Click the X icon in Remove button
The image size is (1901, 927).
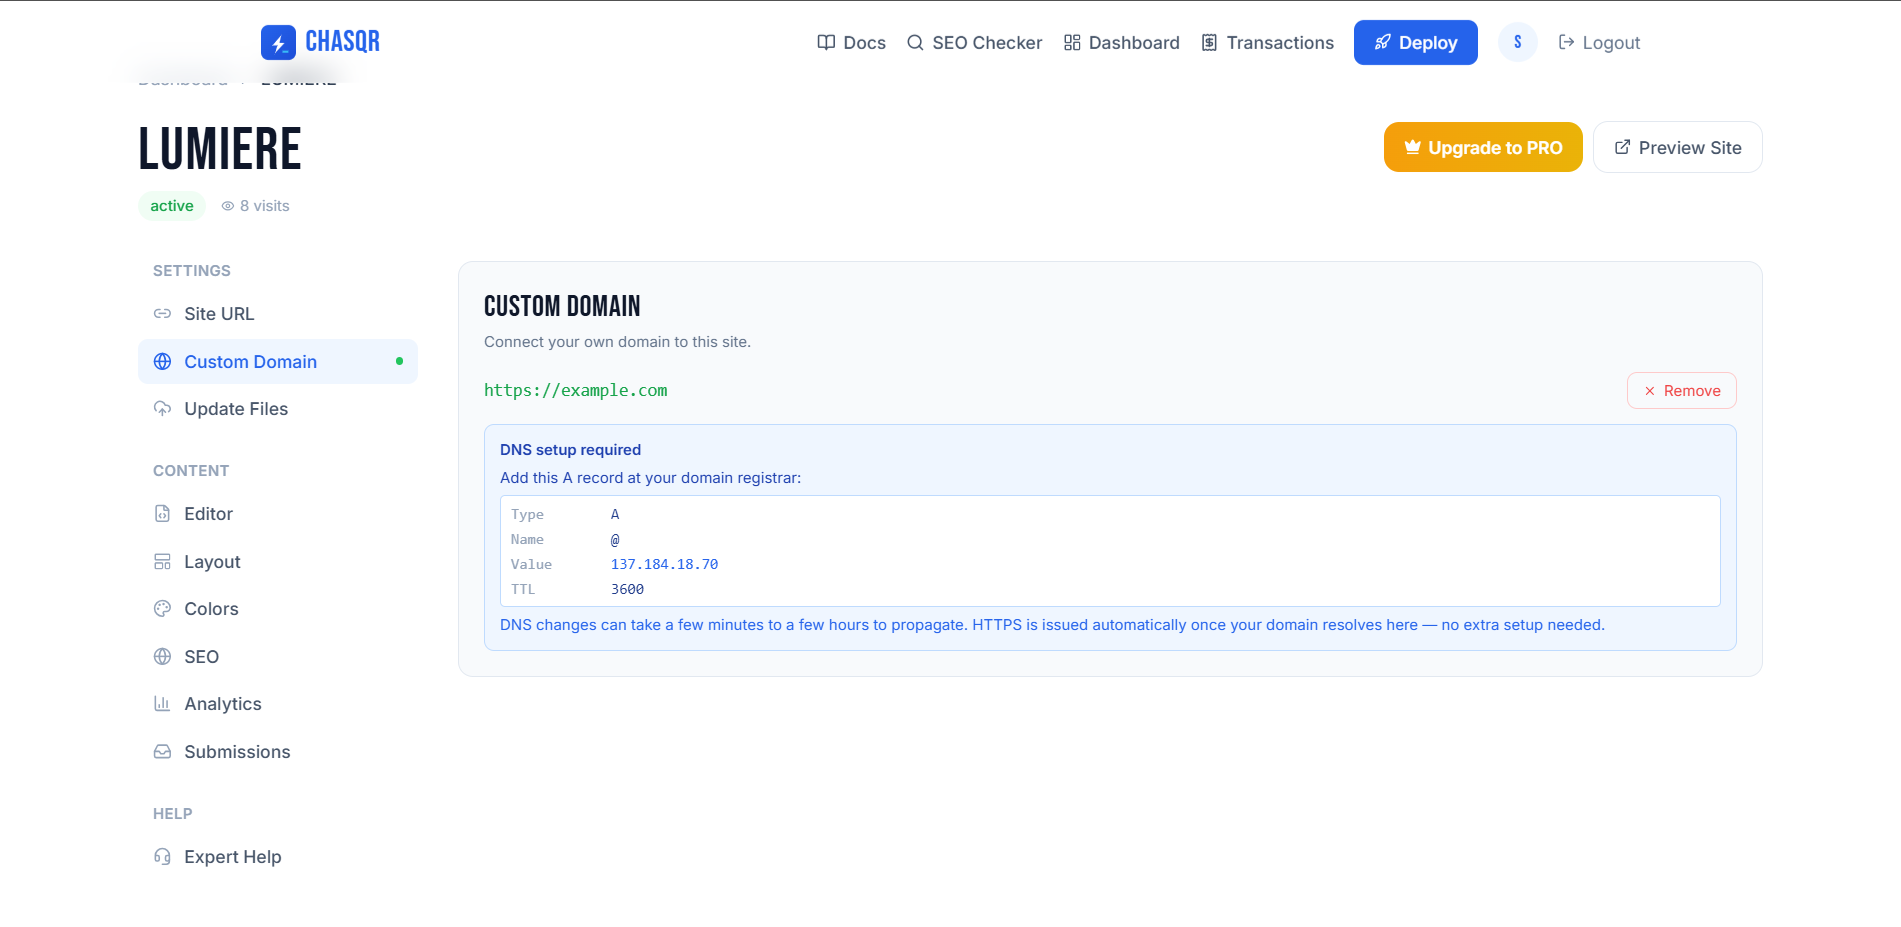pos(1650,391)
